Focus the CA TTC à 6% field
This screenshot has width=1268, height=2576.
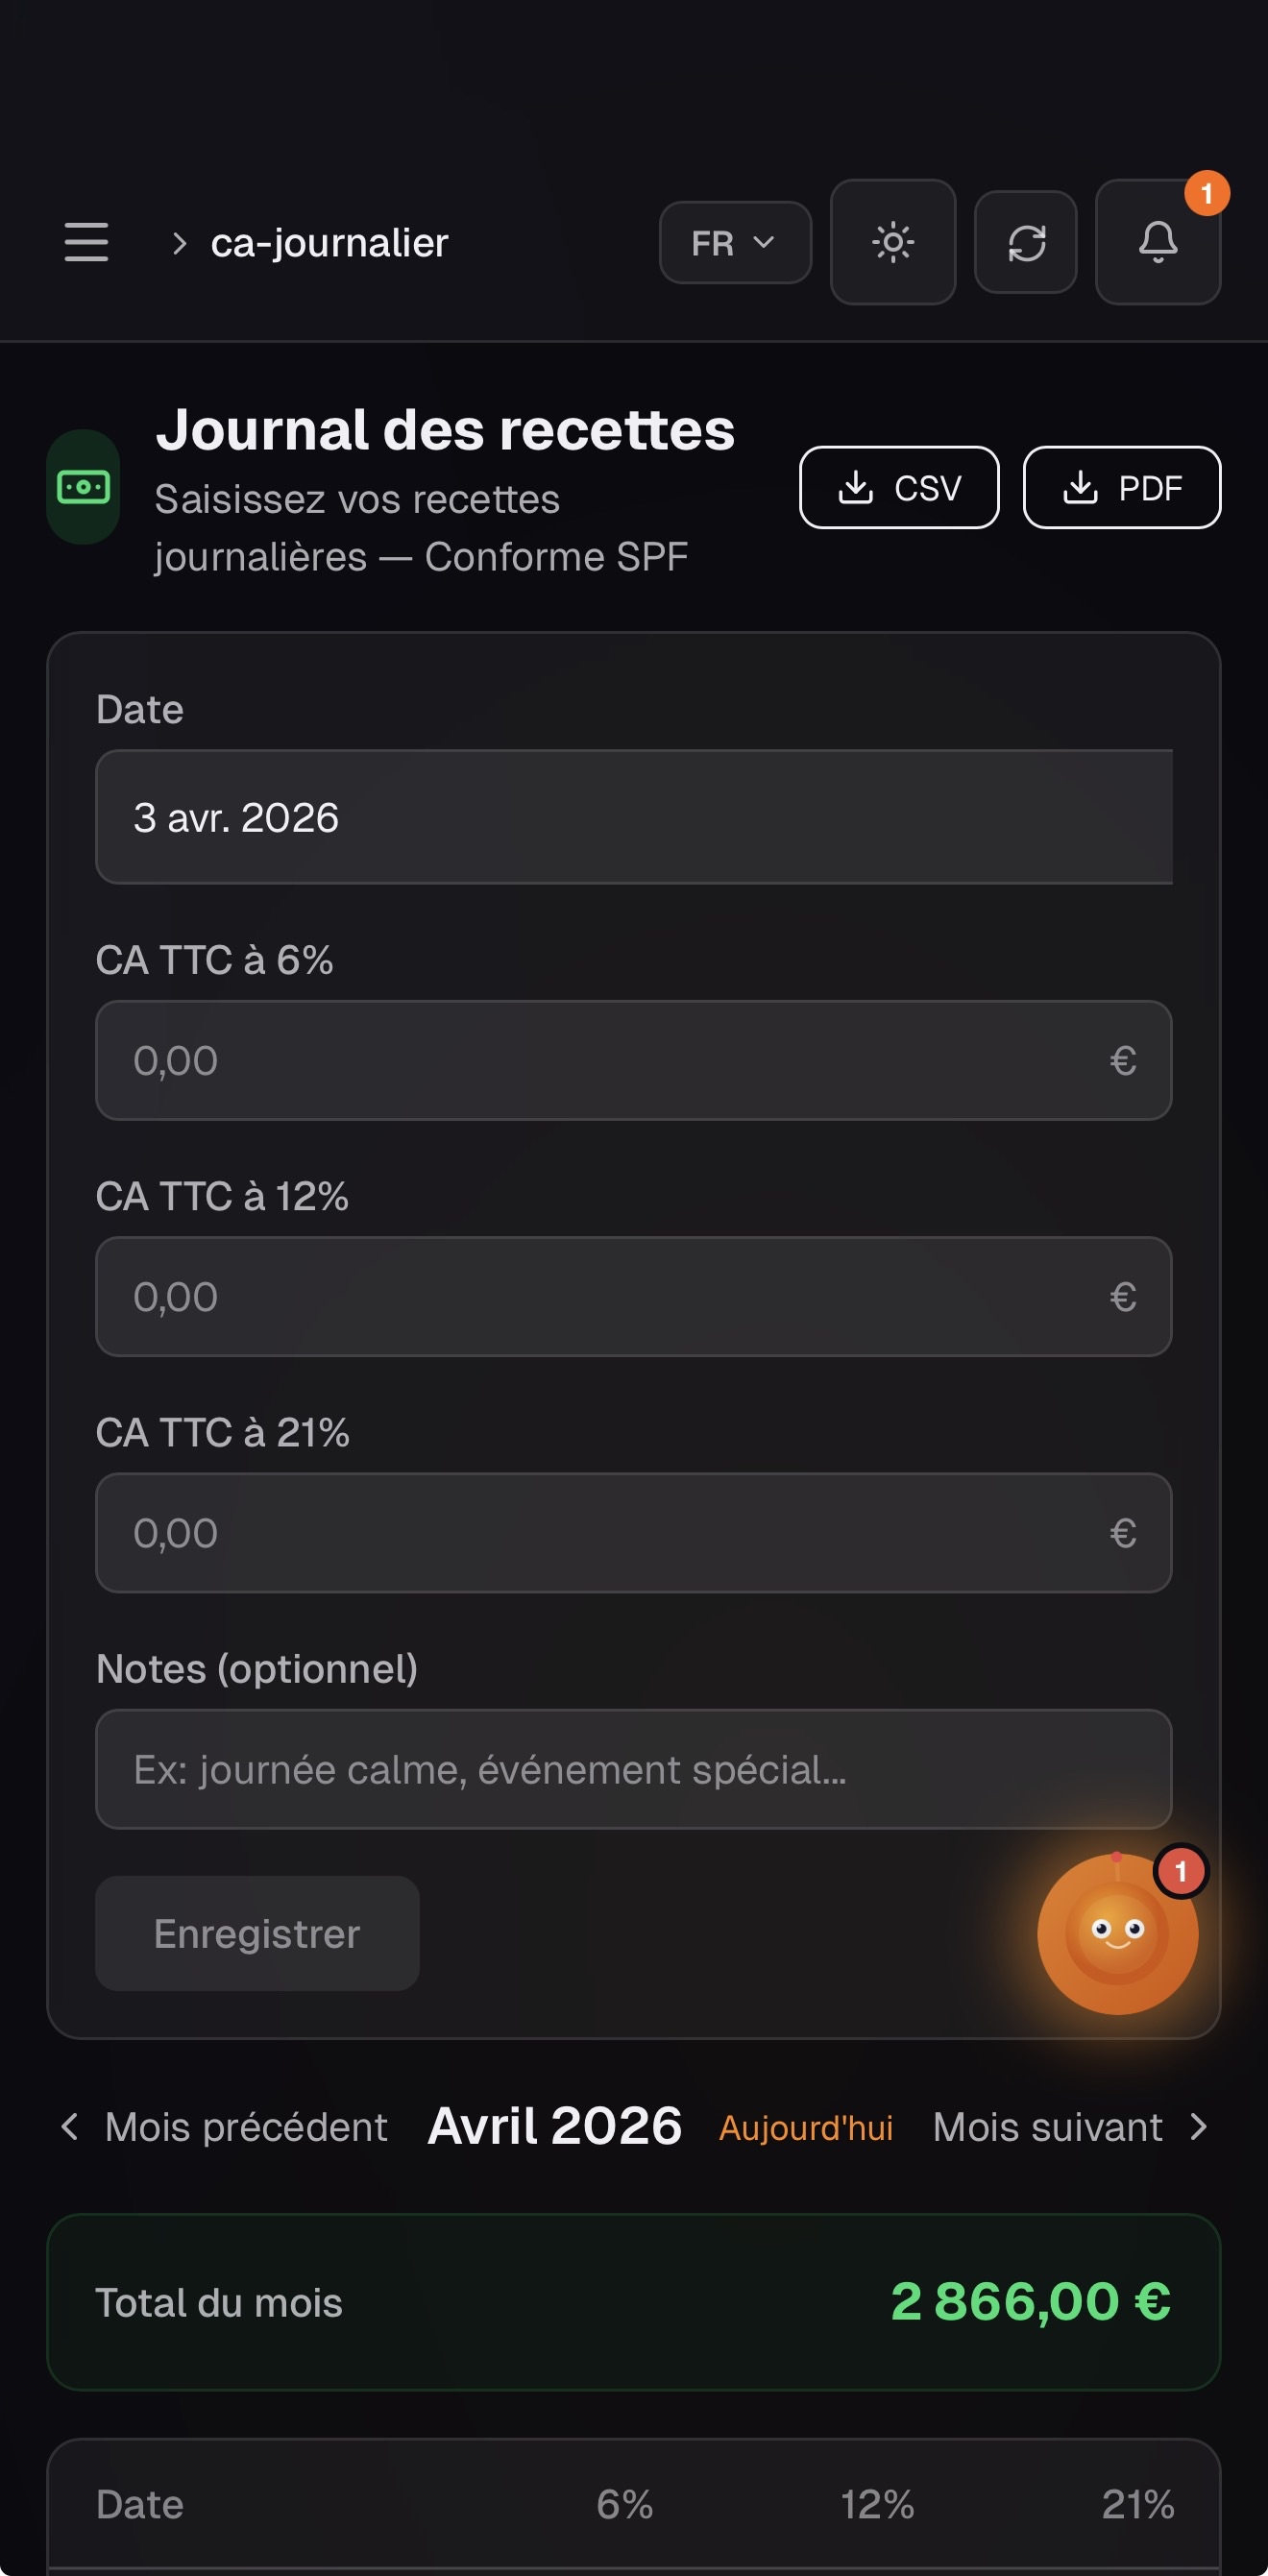coord(610,1060)
